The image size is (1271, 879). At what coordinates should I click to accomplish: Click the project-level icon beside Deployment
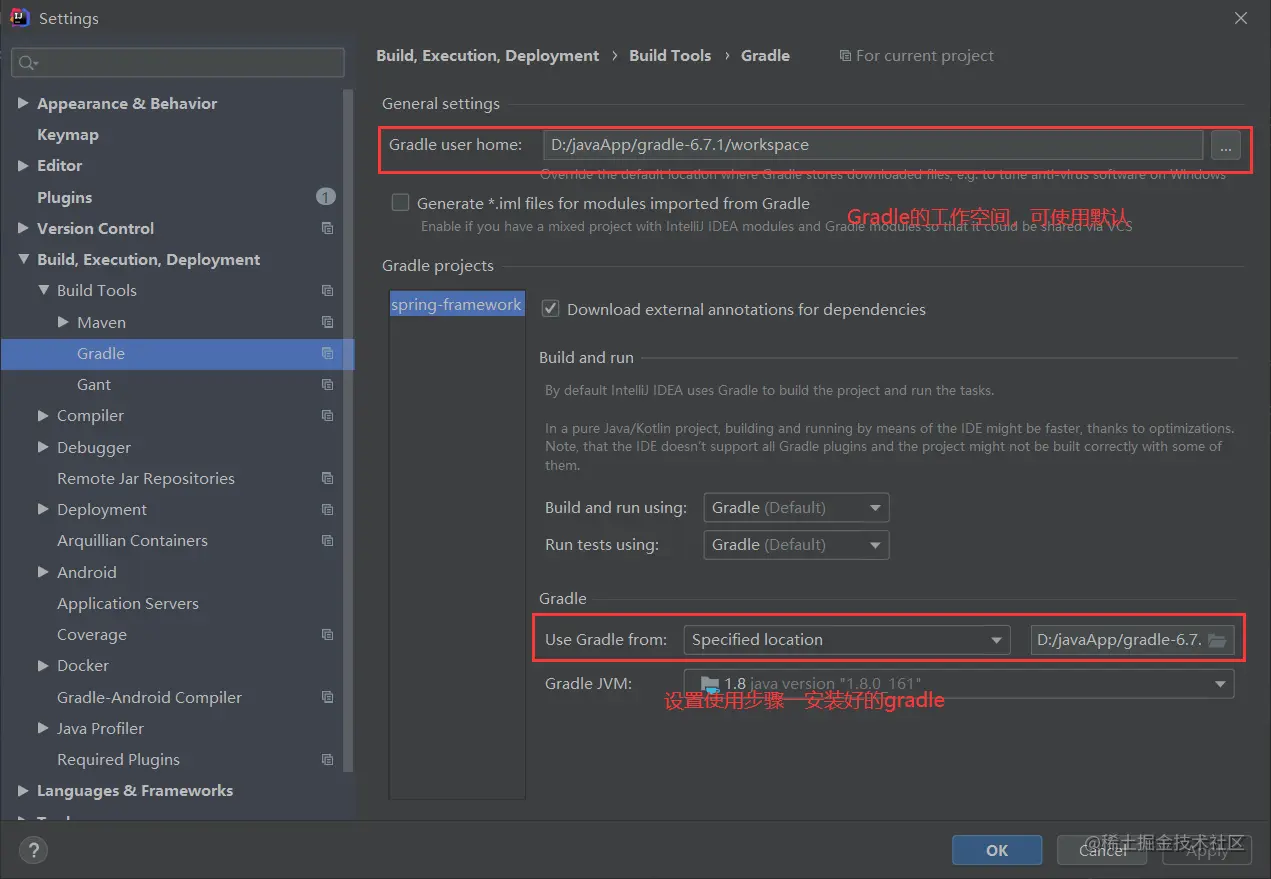click(x=327, y=509)
